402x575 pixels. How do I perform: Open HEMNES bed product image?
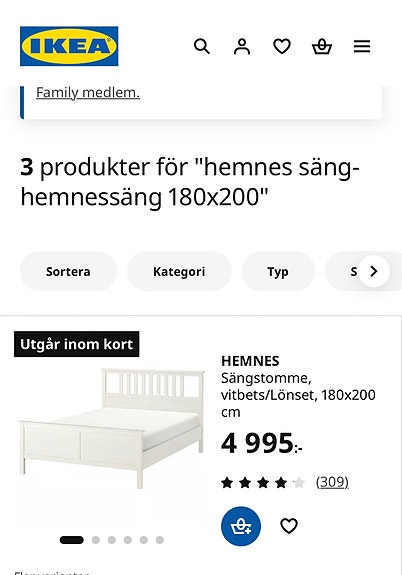(112, 428)
